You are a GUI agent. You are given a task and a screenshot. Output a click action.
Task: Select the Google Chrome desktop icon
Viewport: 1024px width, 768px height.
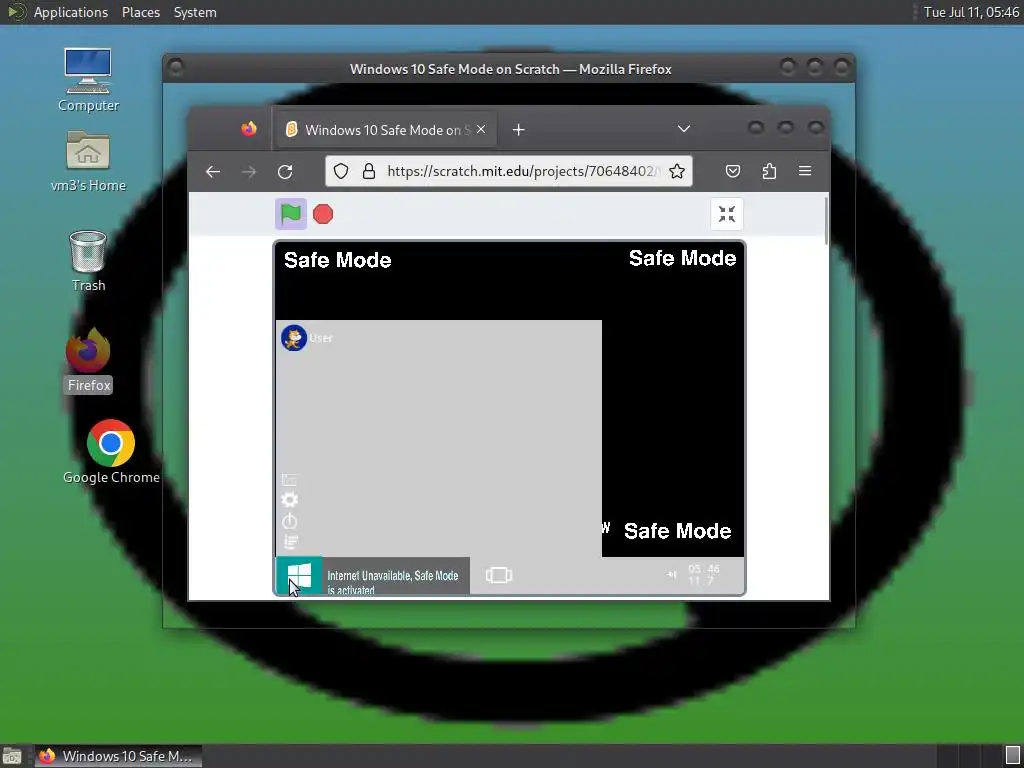pyautogui.click(x=111, y=452)
